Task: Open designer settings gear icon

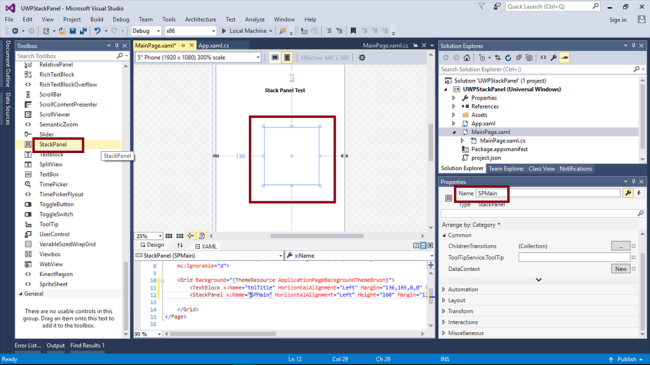Action: (362, 58)
